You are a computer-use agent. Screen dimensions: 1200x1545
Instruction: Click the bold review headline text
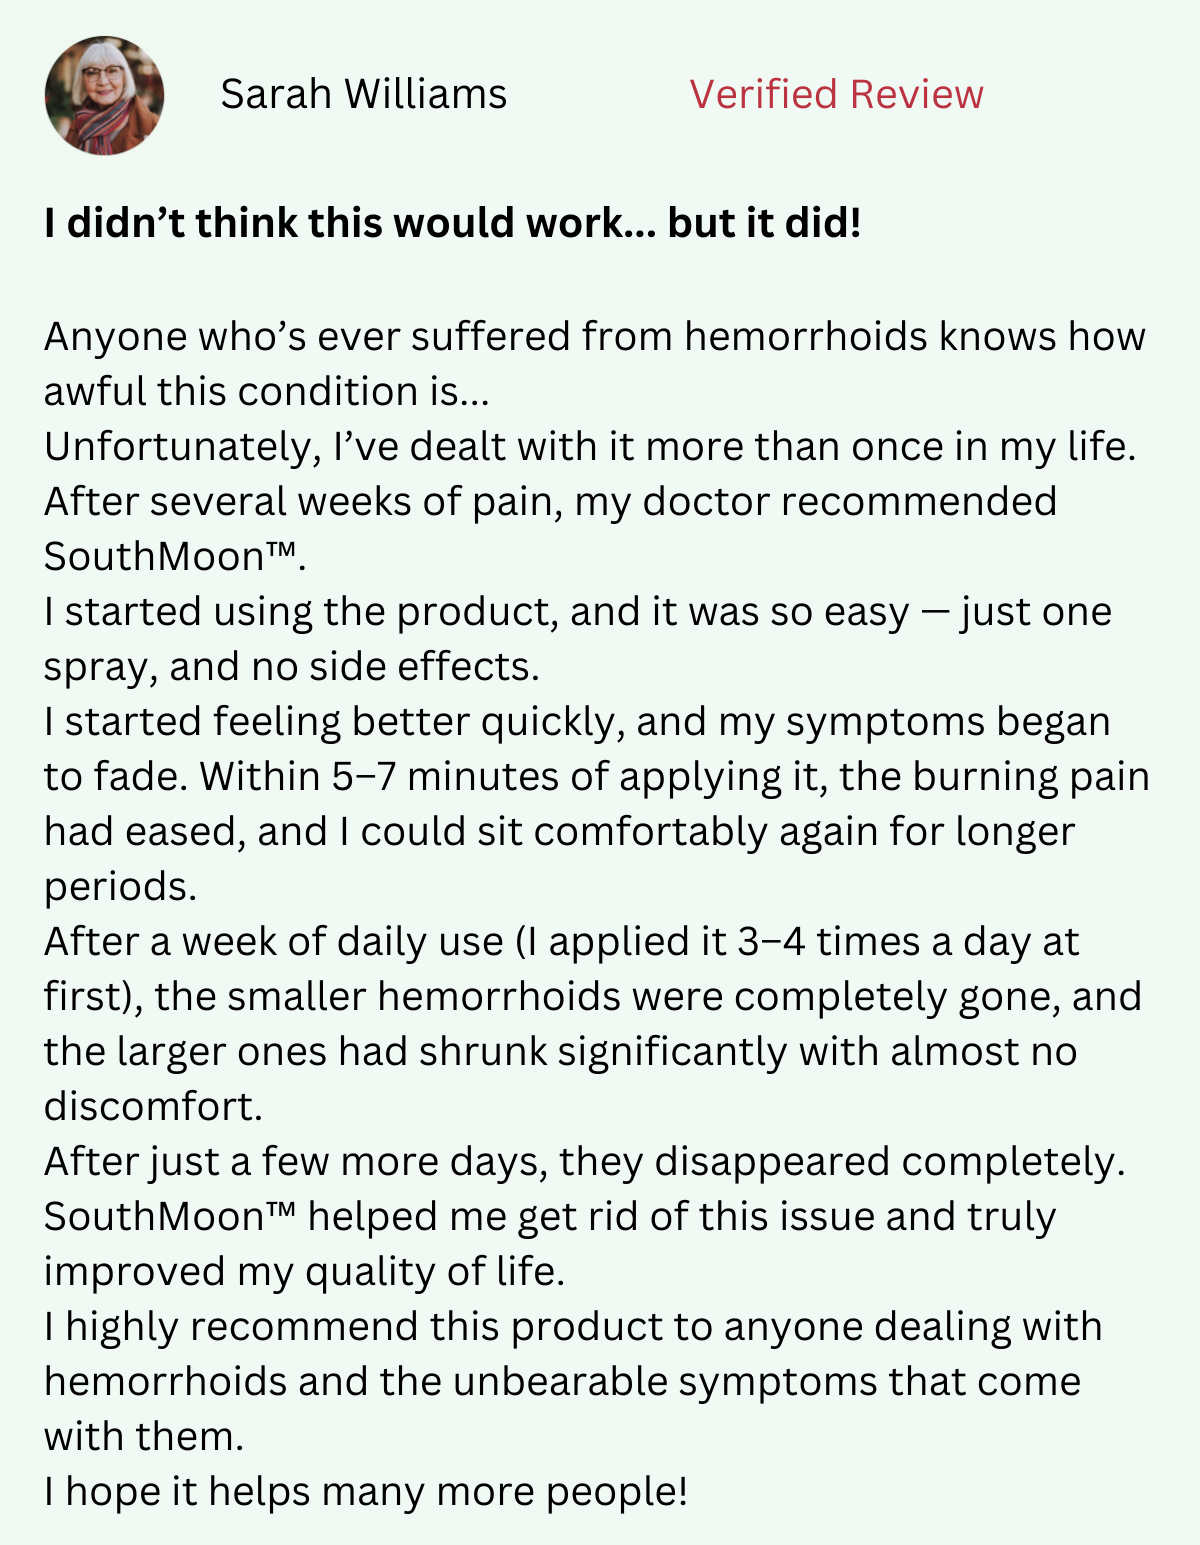point(452,223)
